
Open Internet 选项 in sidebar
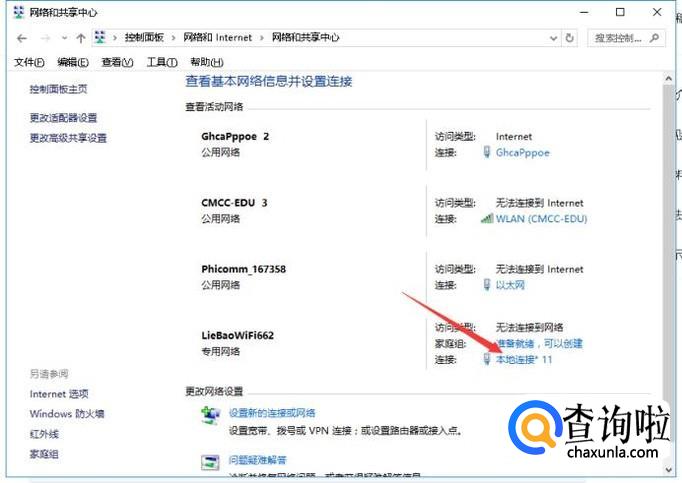pos(59,394)
